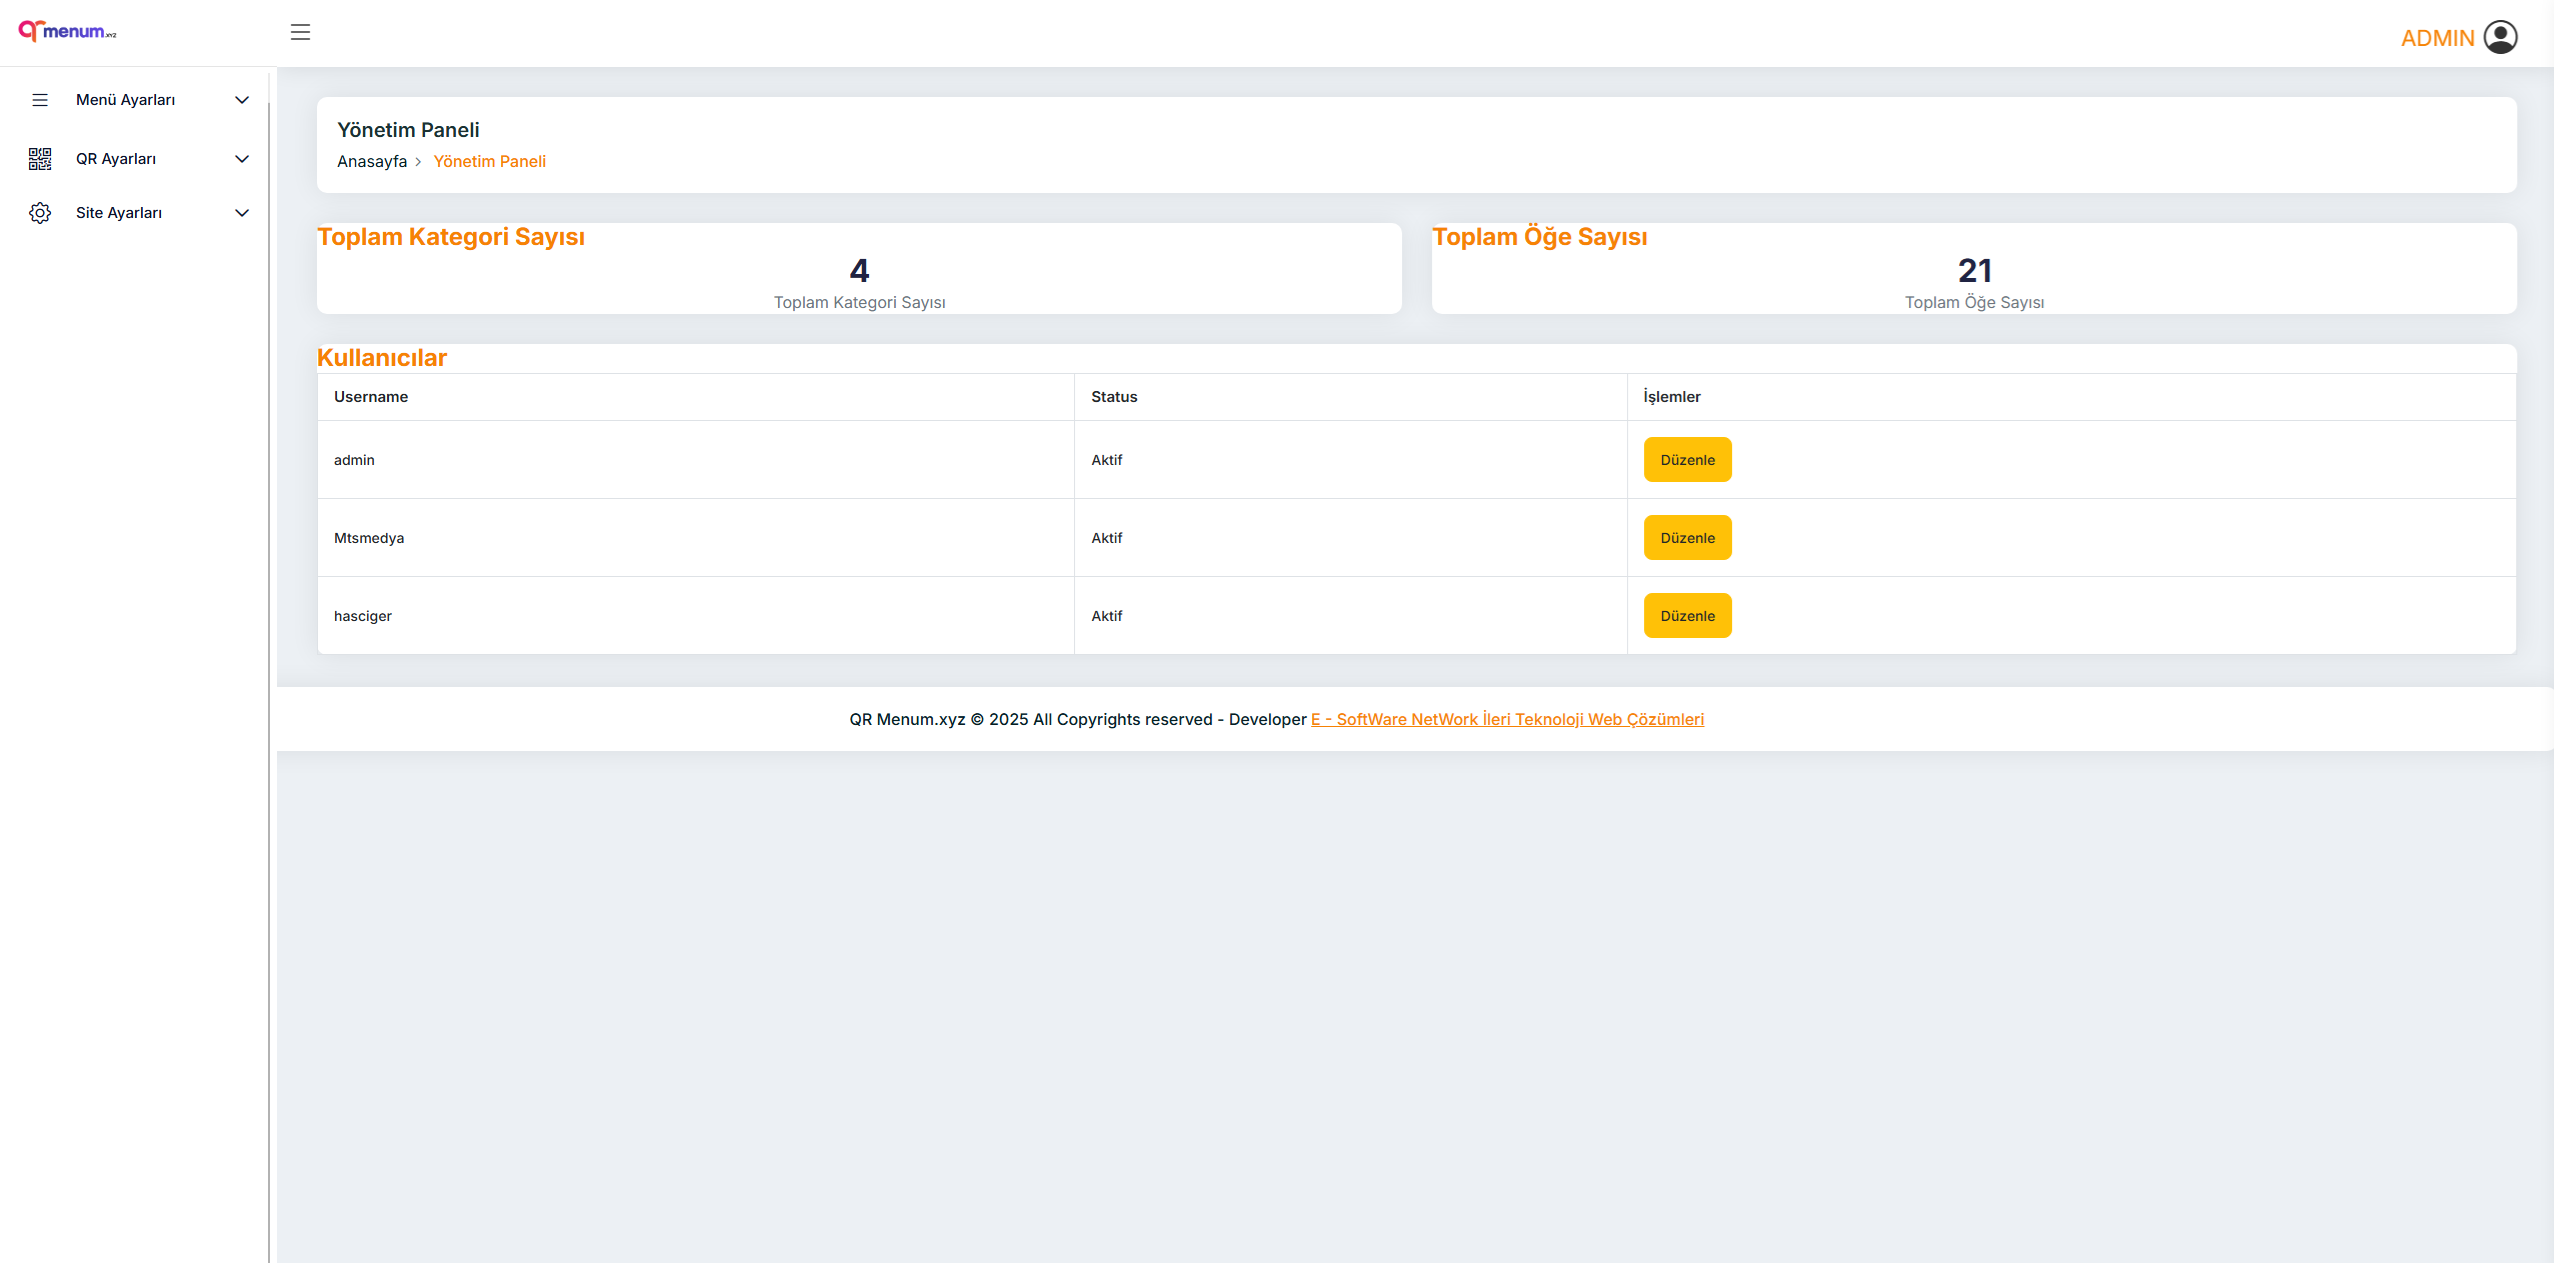Click the Toplam Öğe Sayısı card
2554x1263 pixels.
click(x=1973, y=270)
